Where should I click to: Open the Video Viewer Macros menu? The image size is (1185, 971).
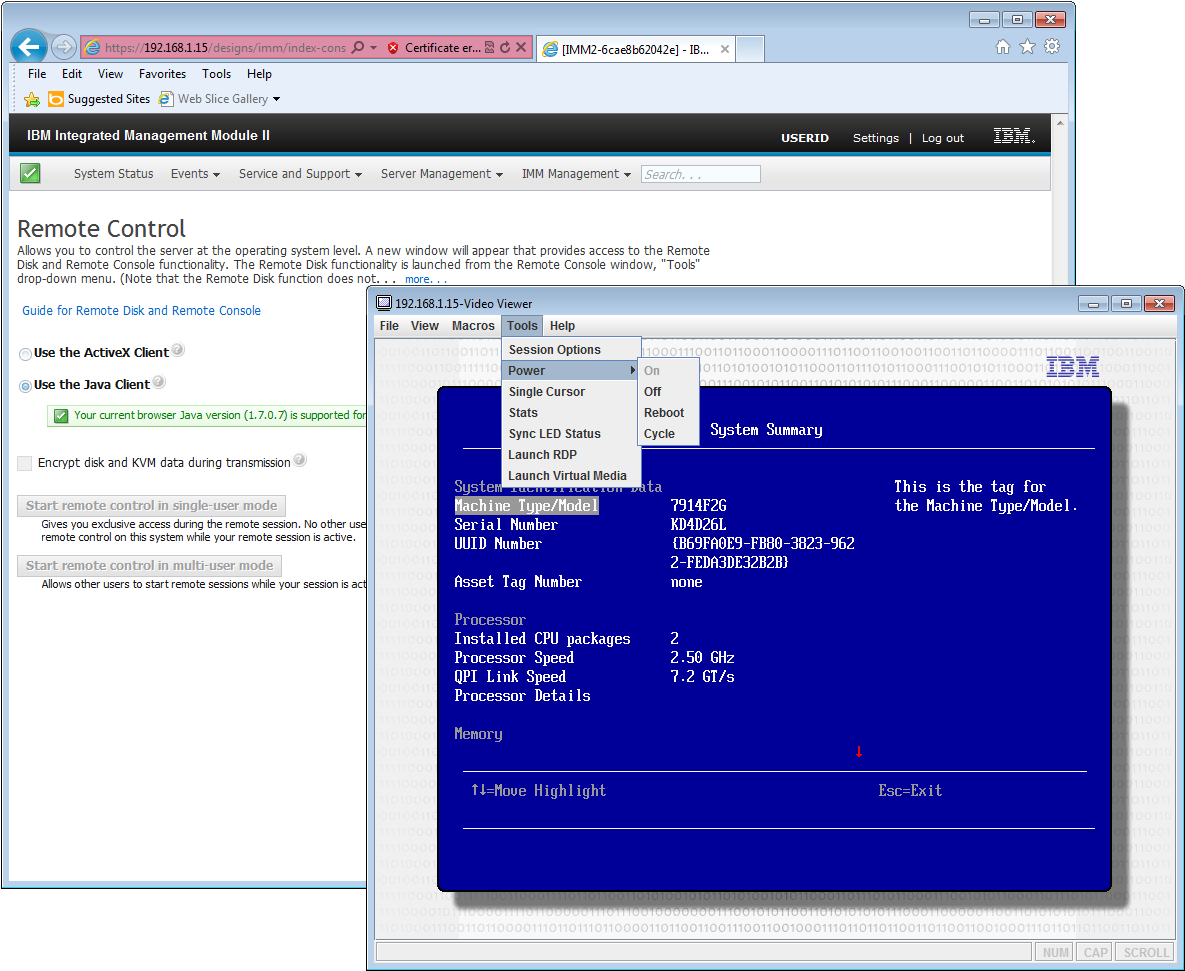click(473, 326)
